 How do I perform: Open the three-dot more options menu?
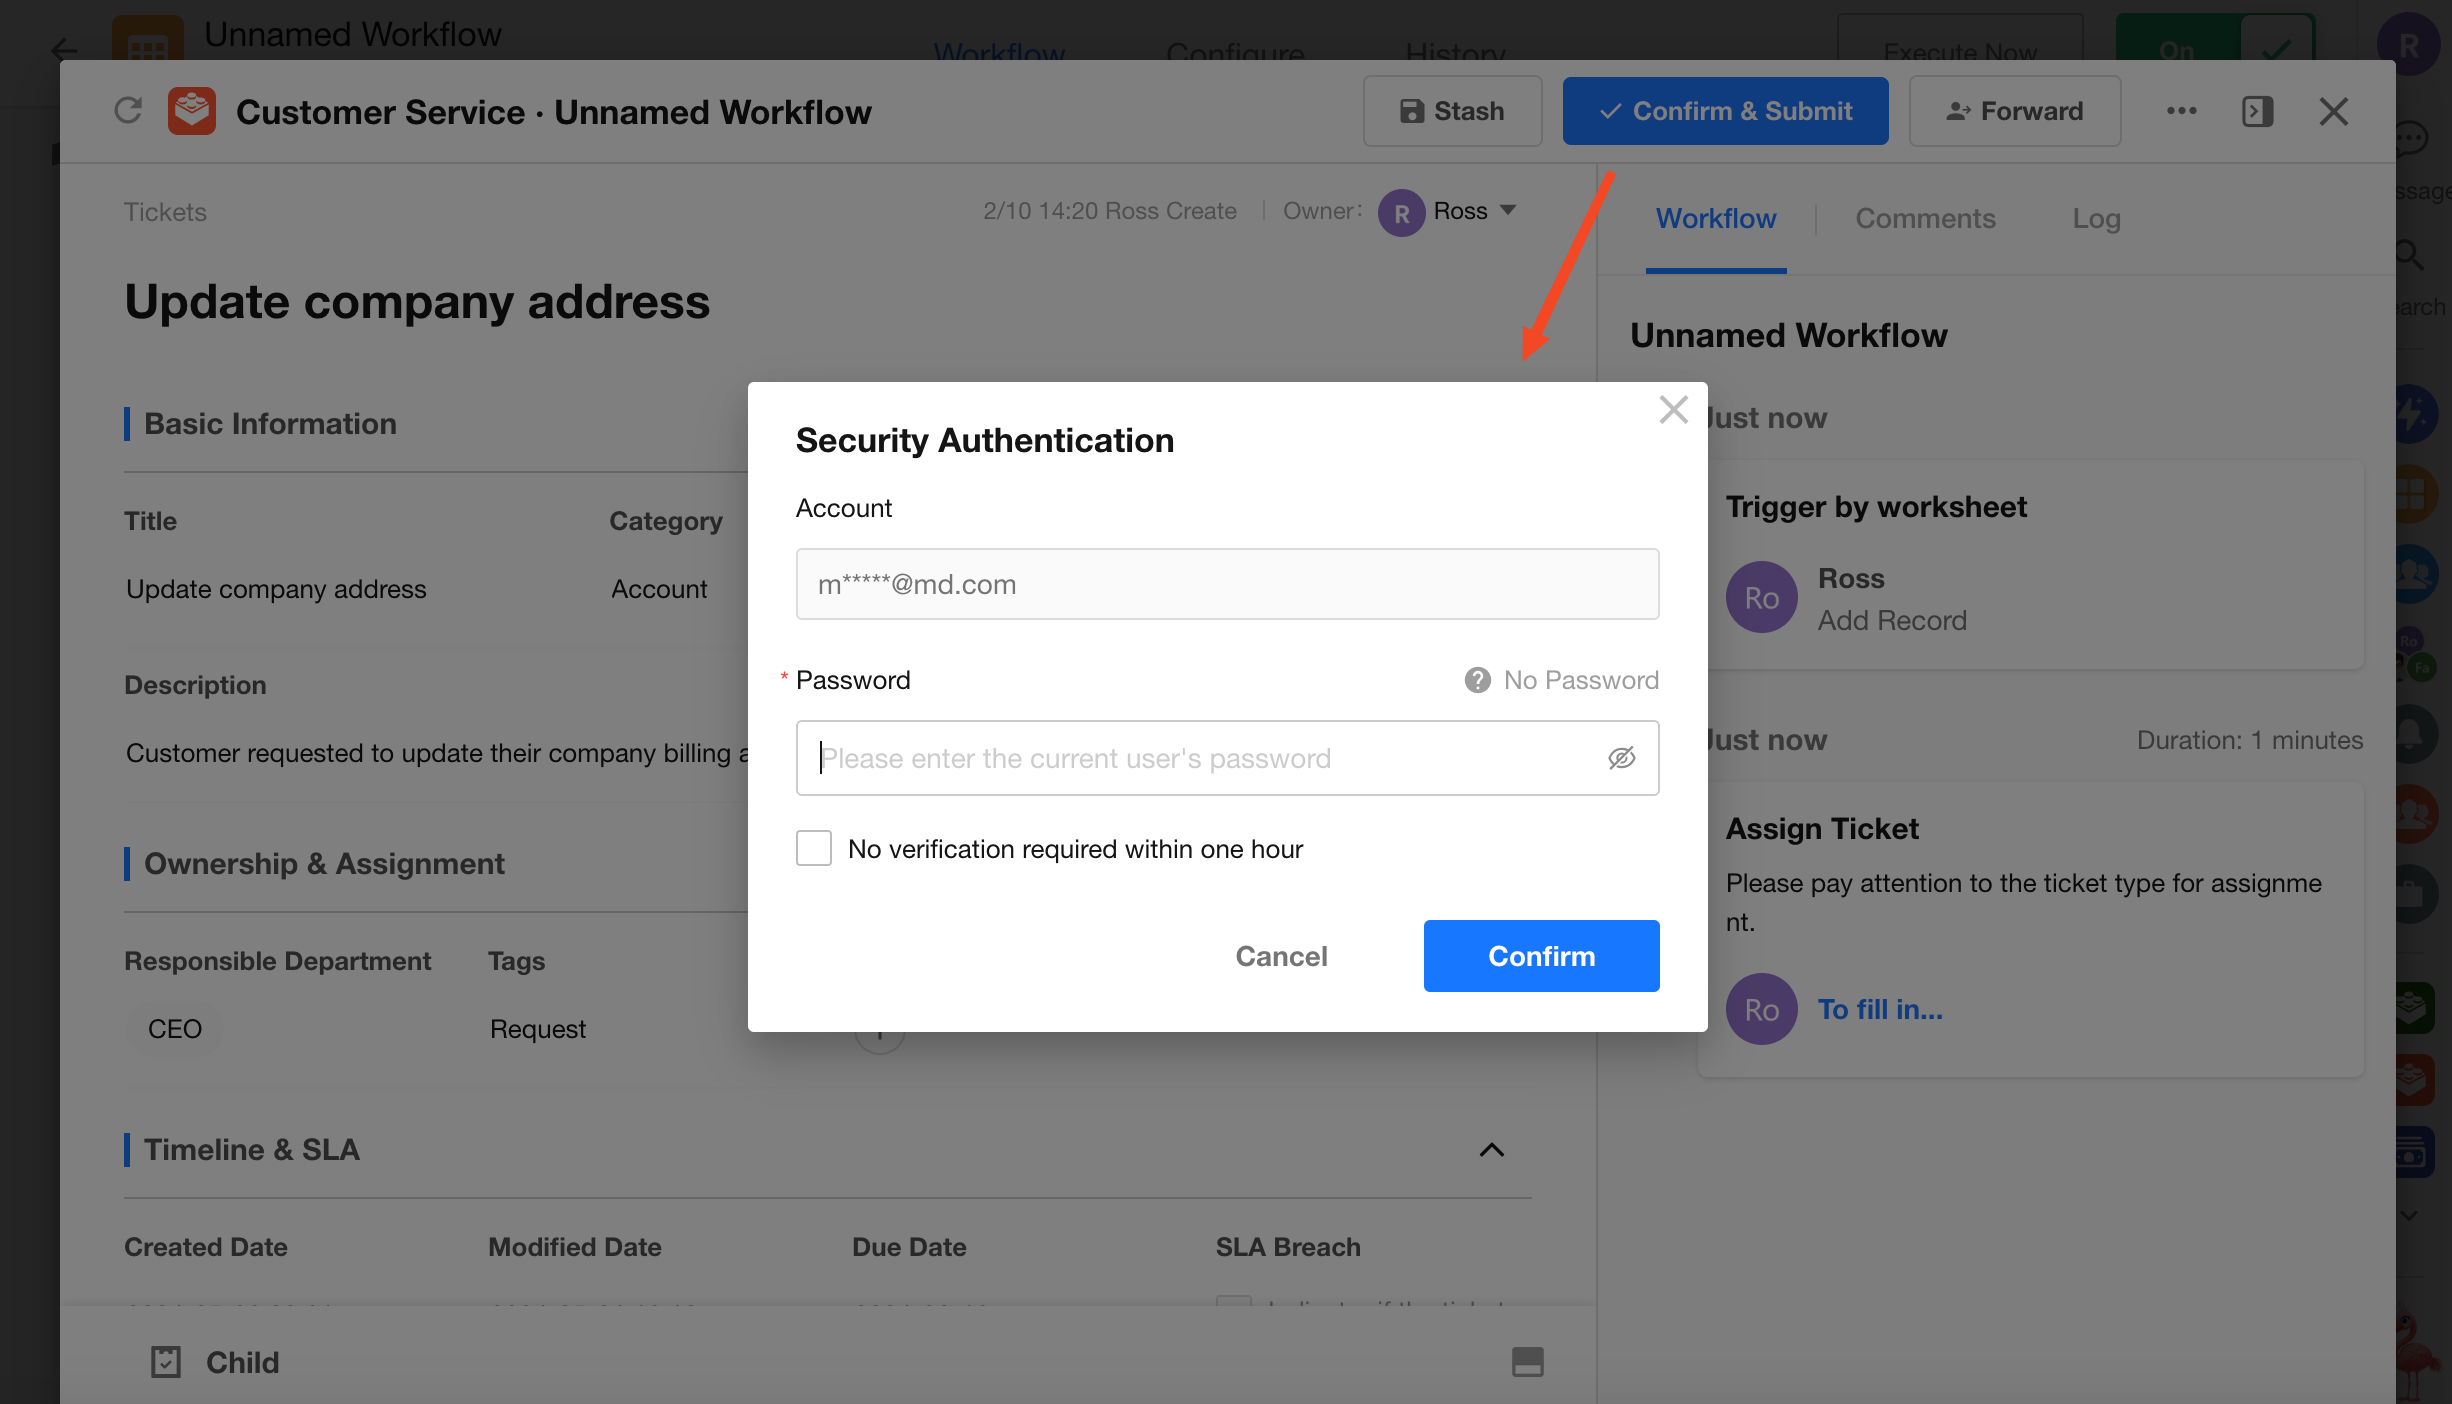pyautogui.click(x=2181, y=111)
